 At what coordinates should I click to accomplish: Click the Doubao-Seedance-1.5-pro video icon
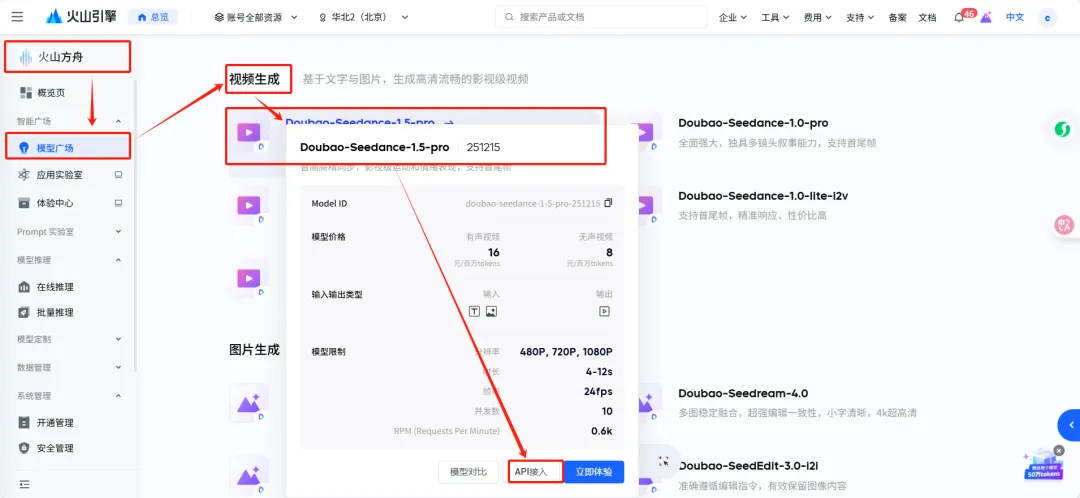(x=249, y=132)
